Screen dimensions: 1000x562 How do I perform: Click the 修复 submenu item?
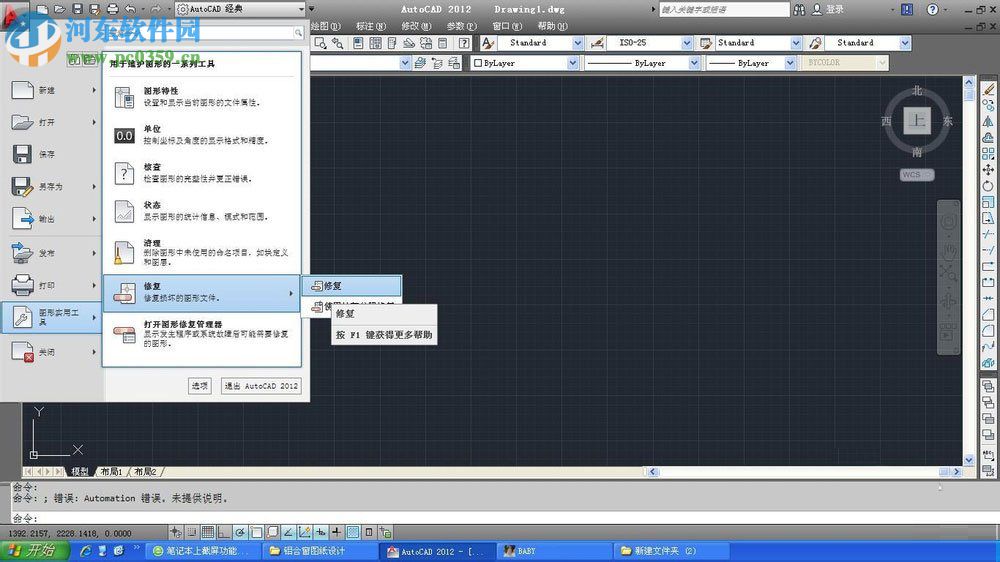coord(351,286)
